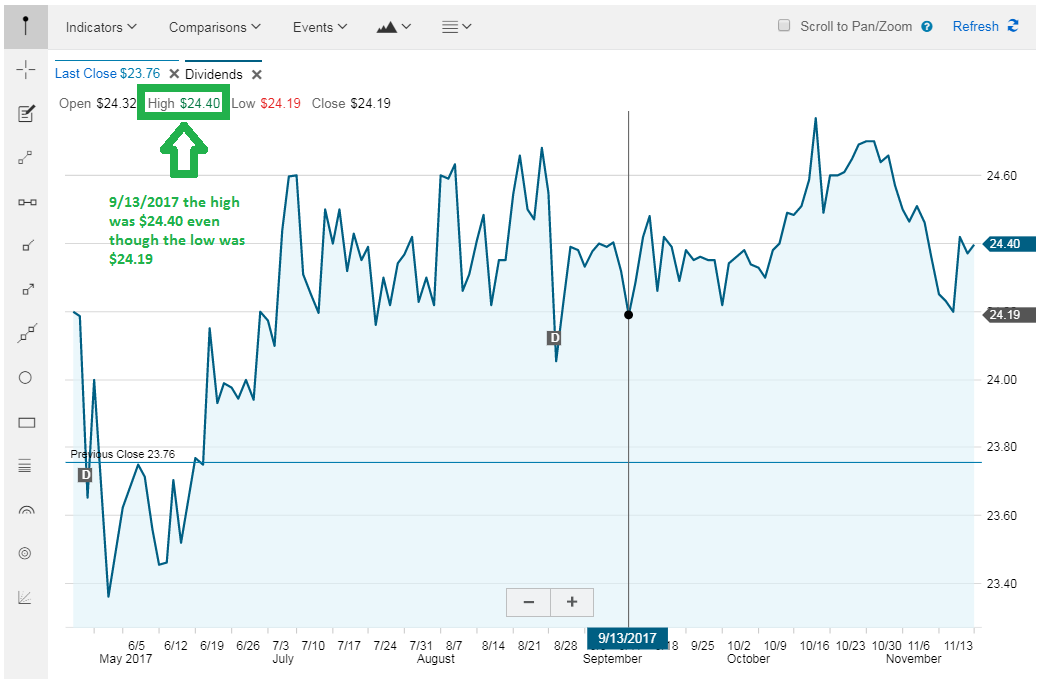Remove the Dividends overlay
The image size is (1040, 679).
[x=257, y=74]
